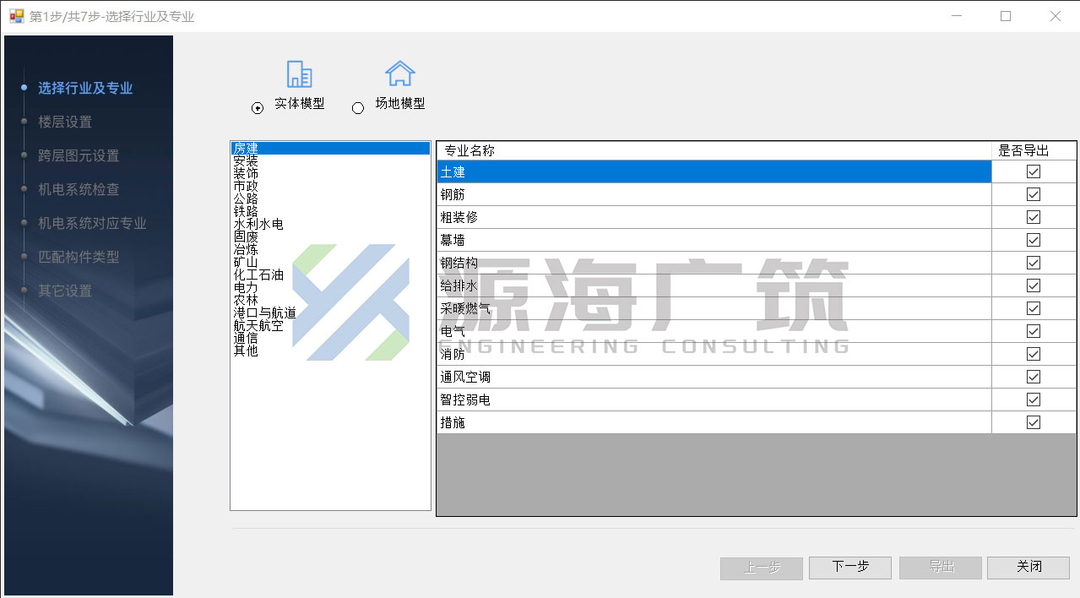Select the 消防 row name cell
This screenshot has width=1080, height=598.
(714, 354)
